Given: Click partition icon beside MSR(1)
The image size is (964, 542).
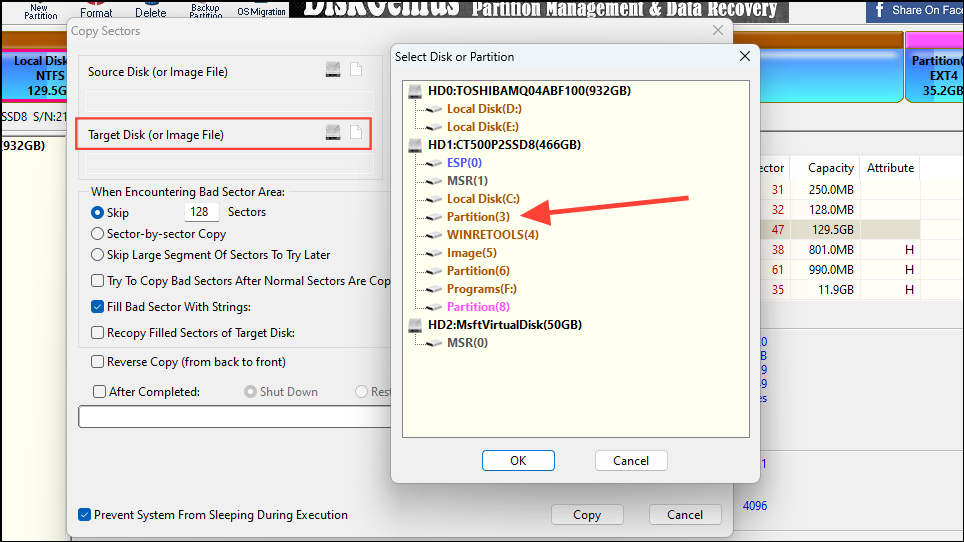Looking at the screenshot, I should pos(434,181).
